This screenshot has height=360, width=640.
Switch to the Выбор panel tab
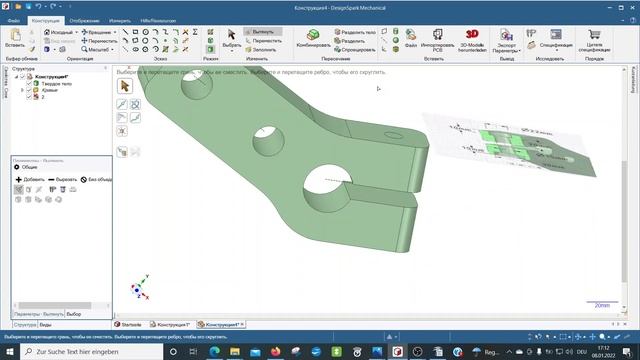[74, 314]
